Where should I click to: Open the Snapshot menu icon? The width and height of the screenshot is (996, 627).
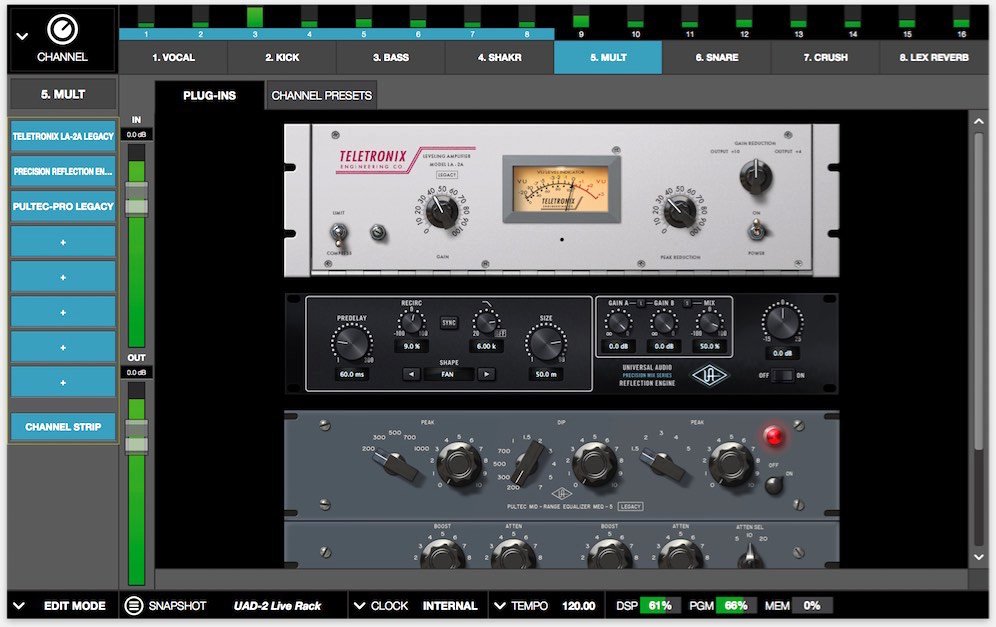(133, 605)
